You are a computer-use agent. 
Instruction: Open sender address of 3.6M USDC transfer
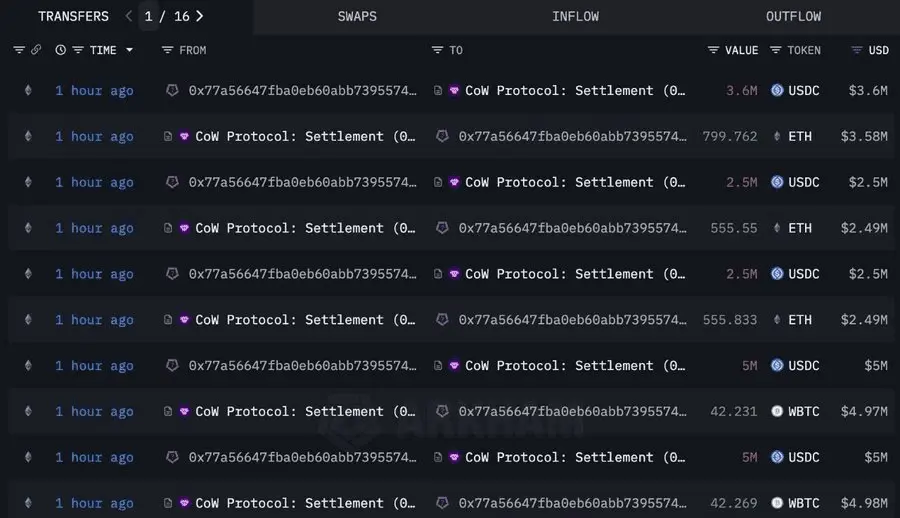[302, 90]
